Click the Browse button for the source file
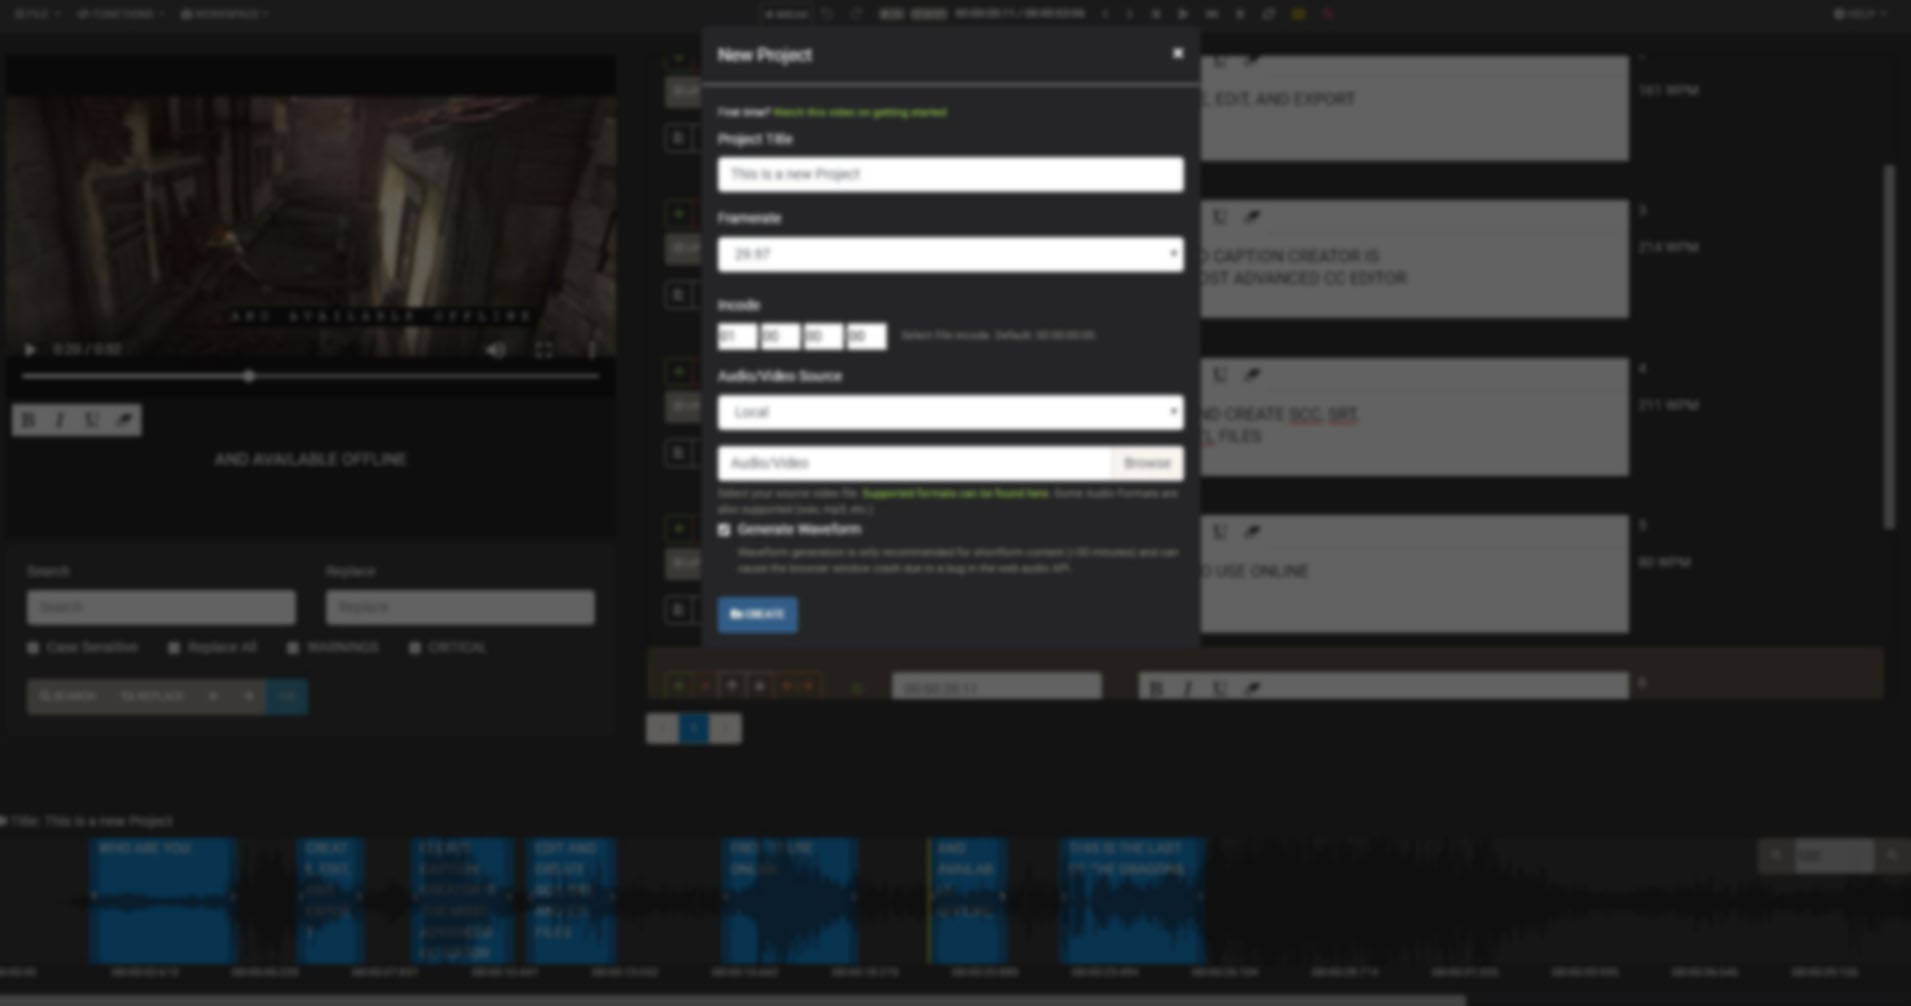The width and height of the screenshot is (1911, 1006). pos(1147,463)
